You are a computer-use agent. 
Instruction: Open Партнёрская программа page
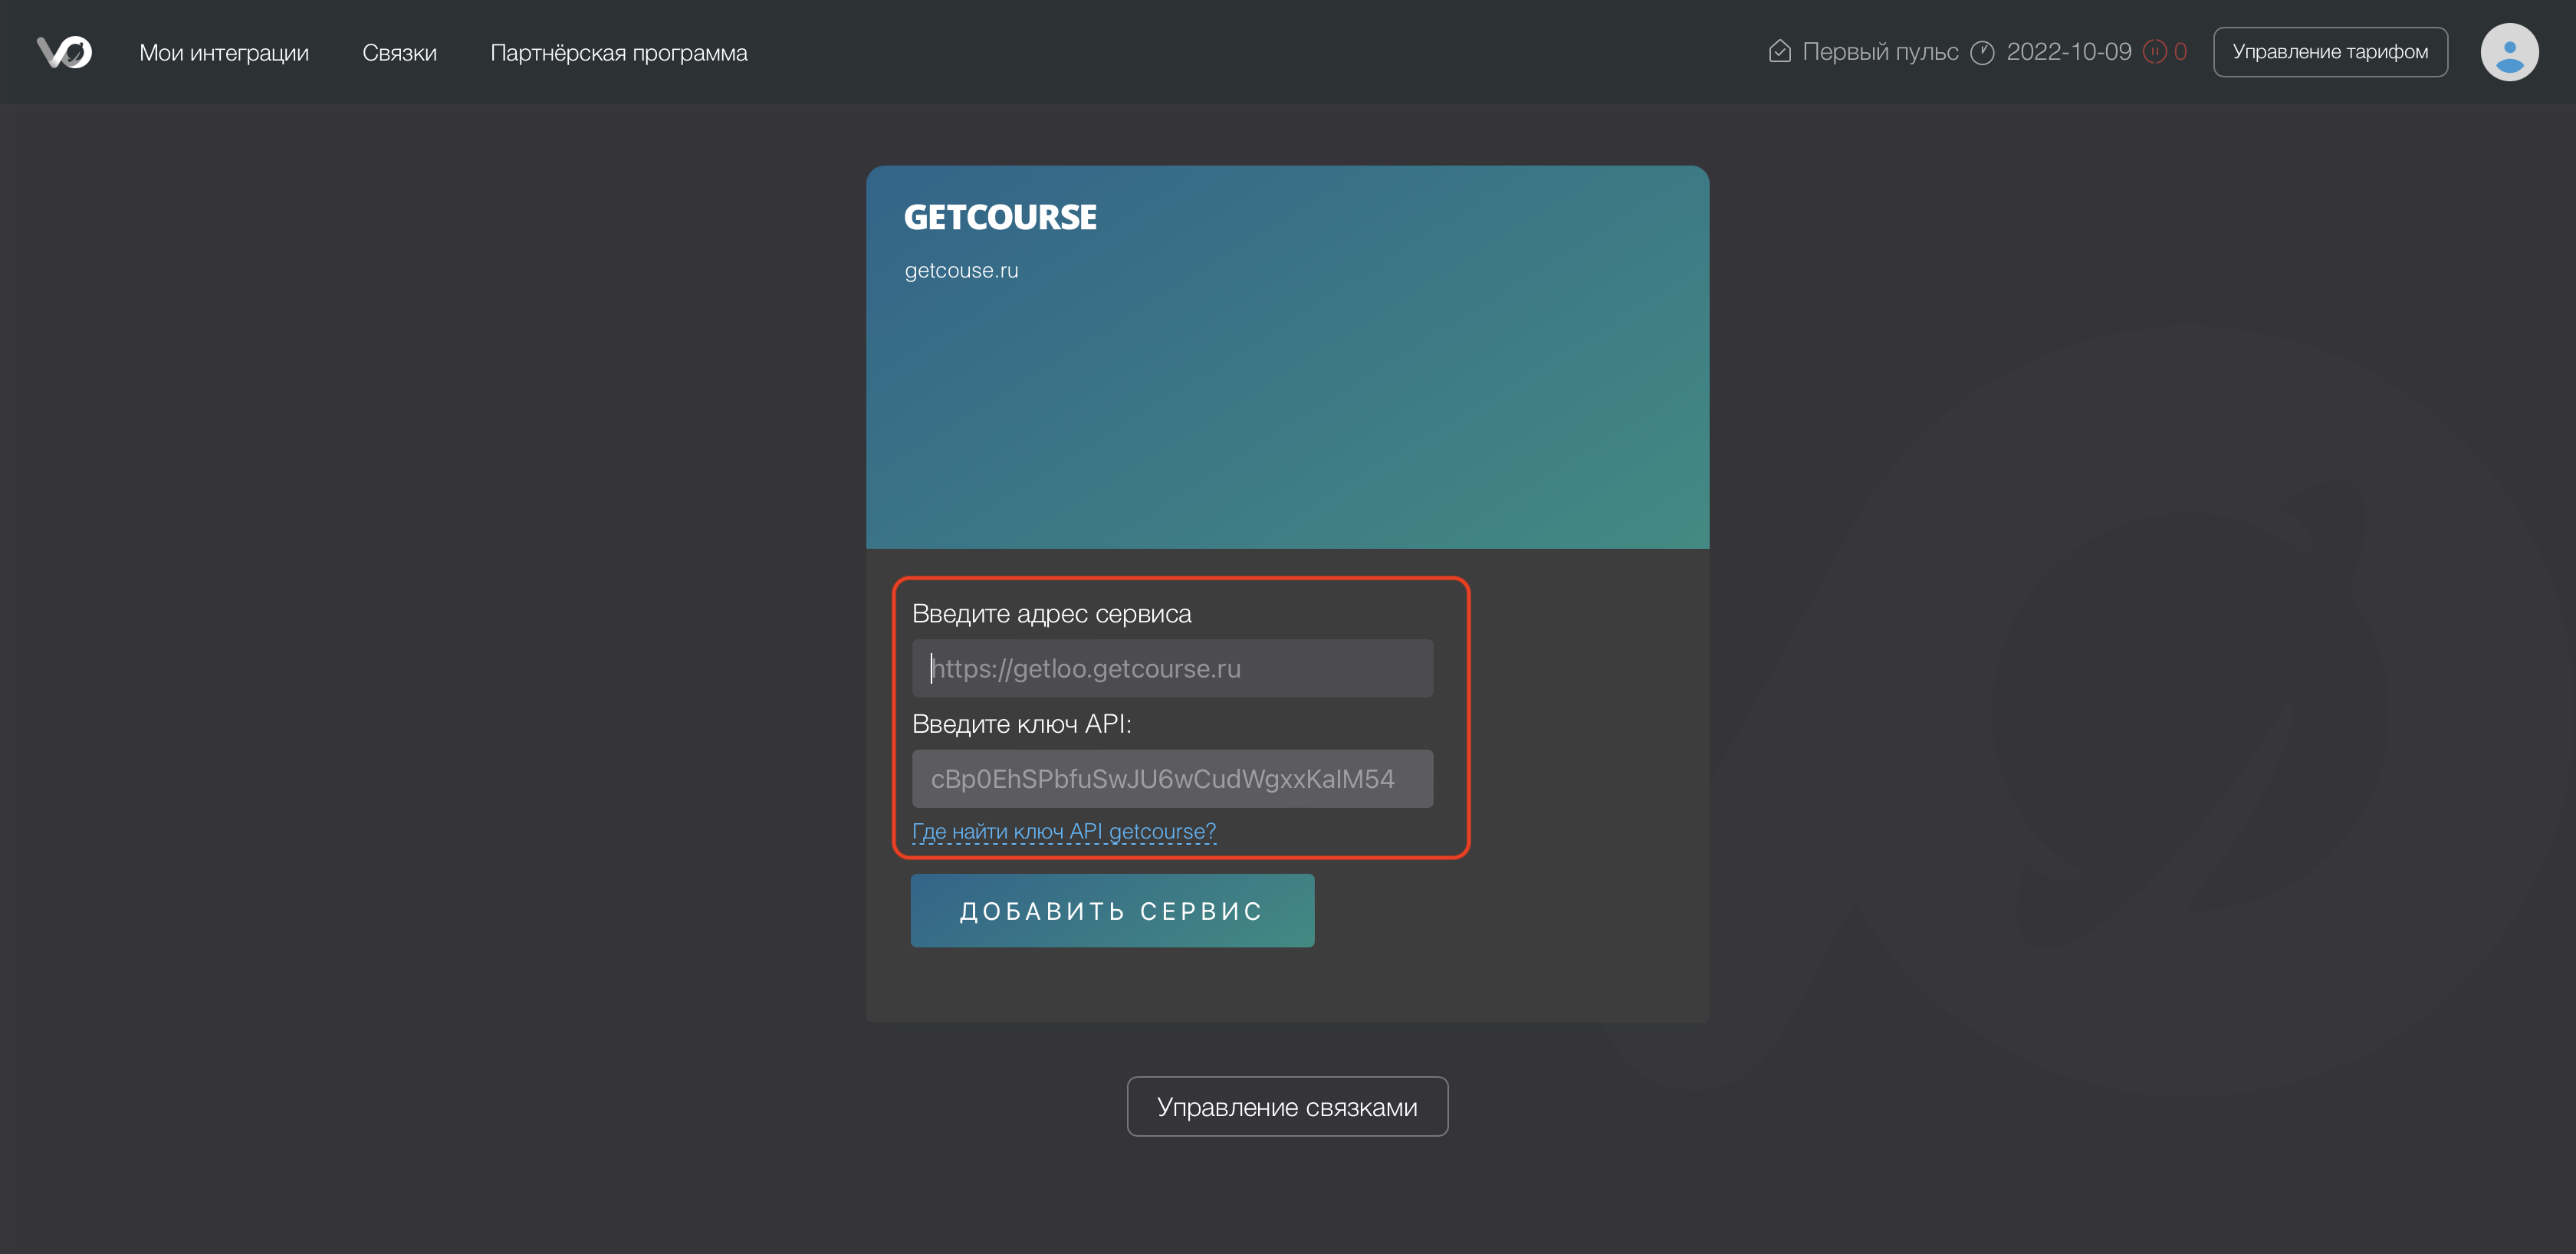[x=618, y=53]
